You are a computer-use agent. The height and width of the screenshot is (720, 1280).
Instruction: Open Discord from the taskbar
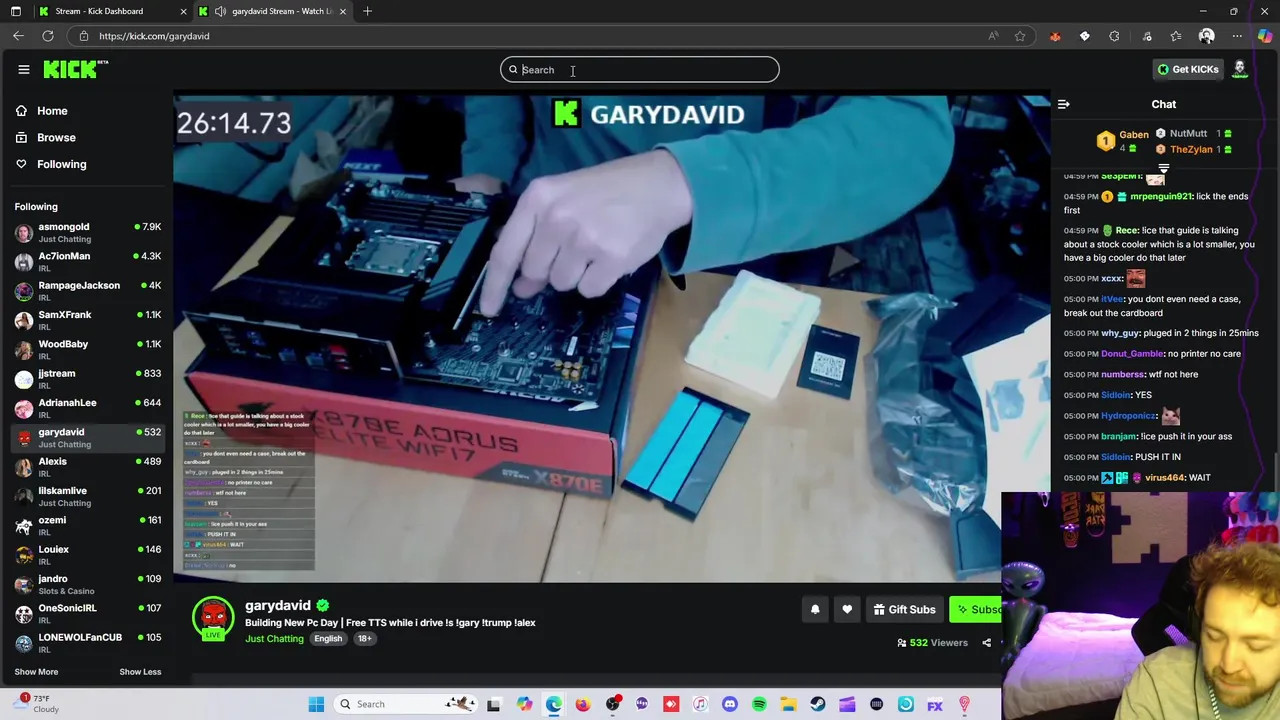(729, 704)
